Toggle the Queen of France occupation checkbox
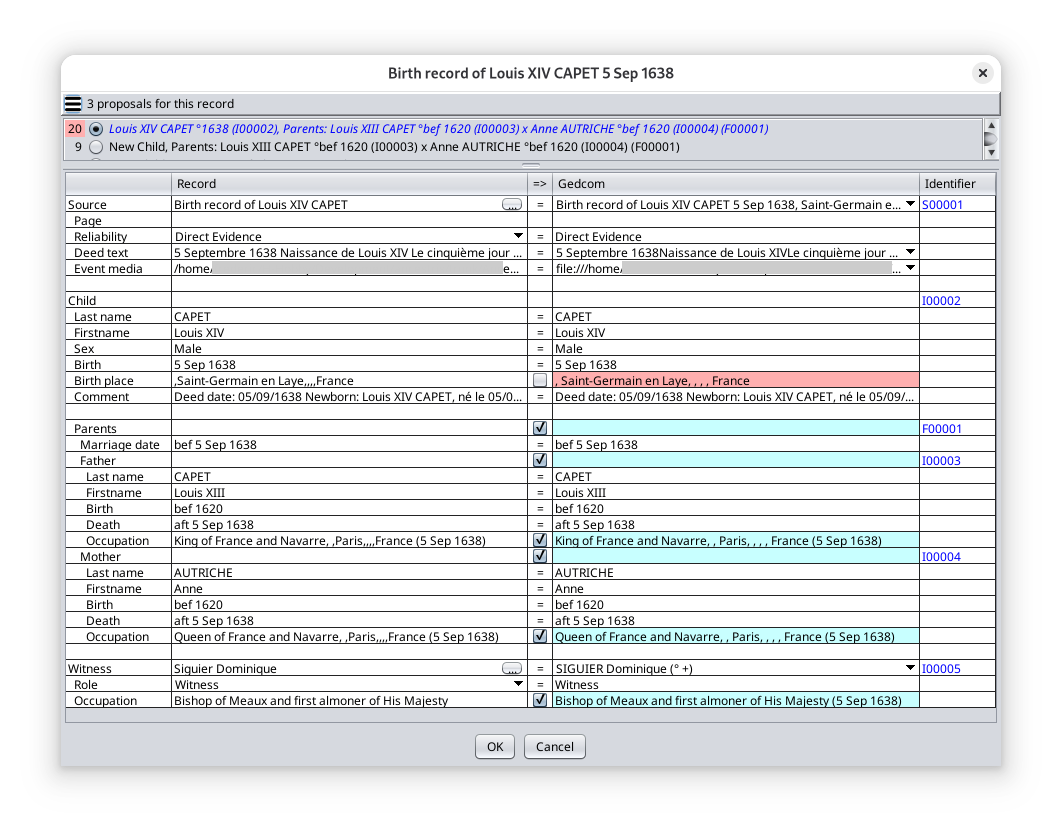Image resolution: width=1062 pixels, height=833 pixels. click(x=540, y=636)
